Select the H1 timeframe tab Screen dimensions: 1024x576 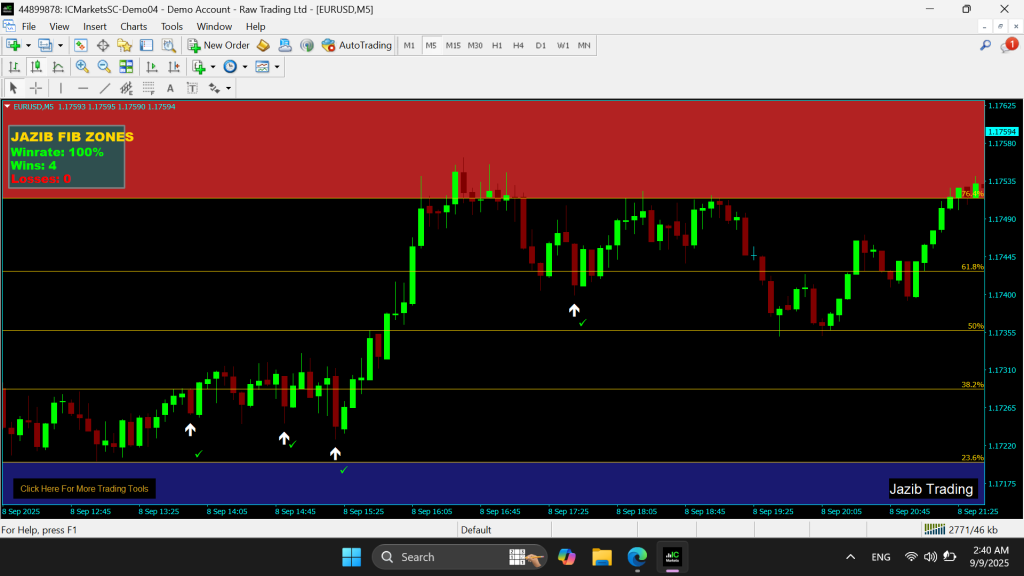[497, 45]
